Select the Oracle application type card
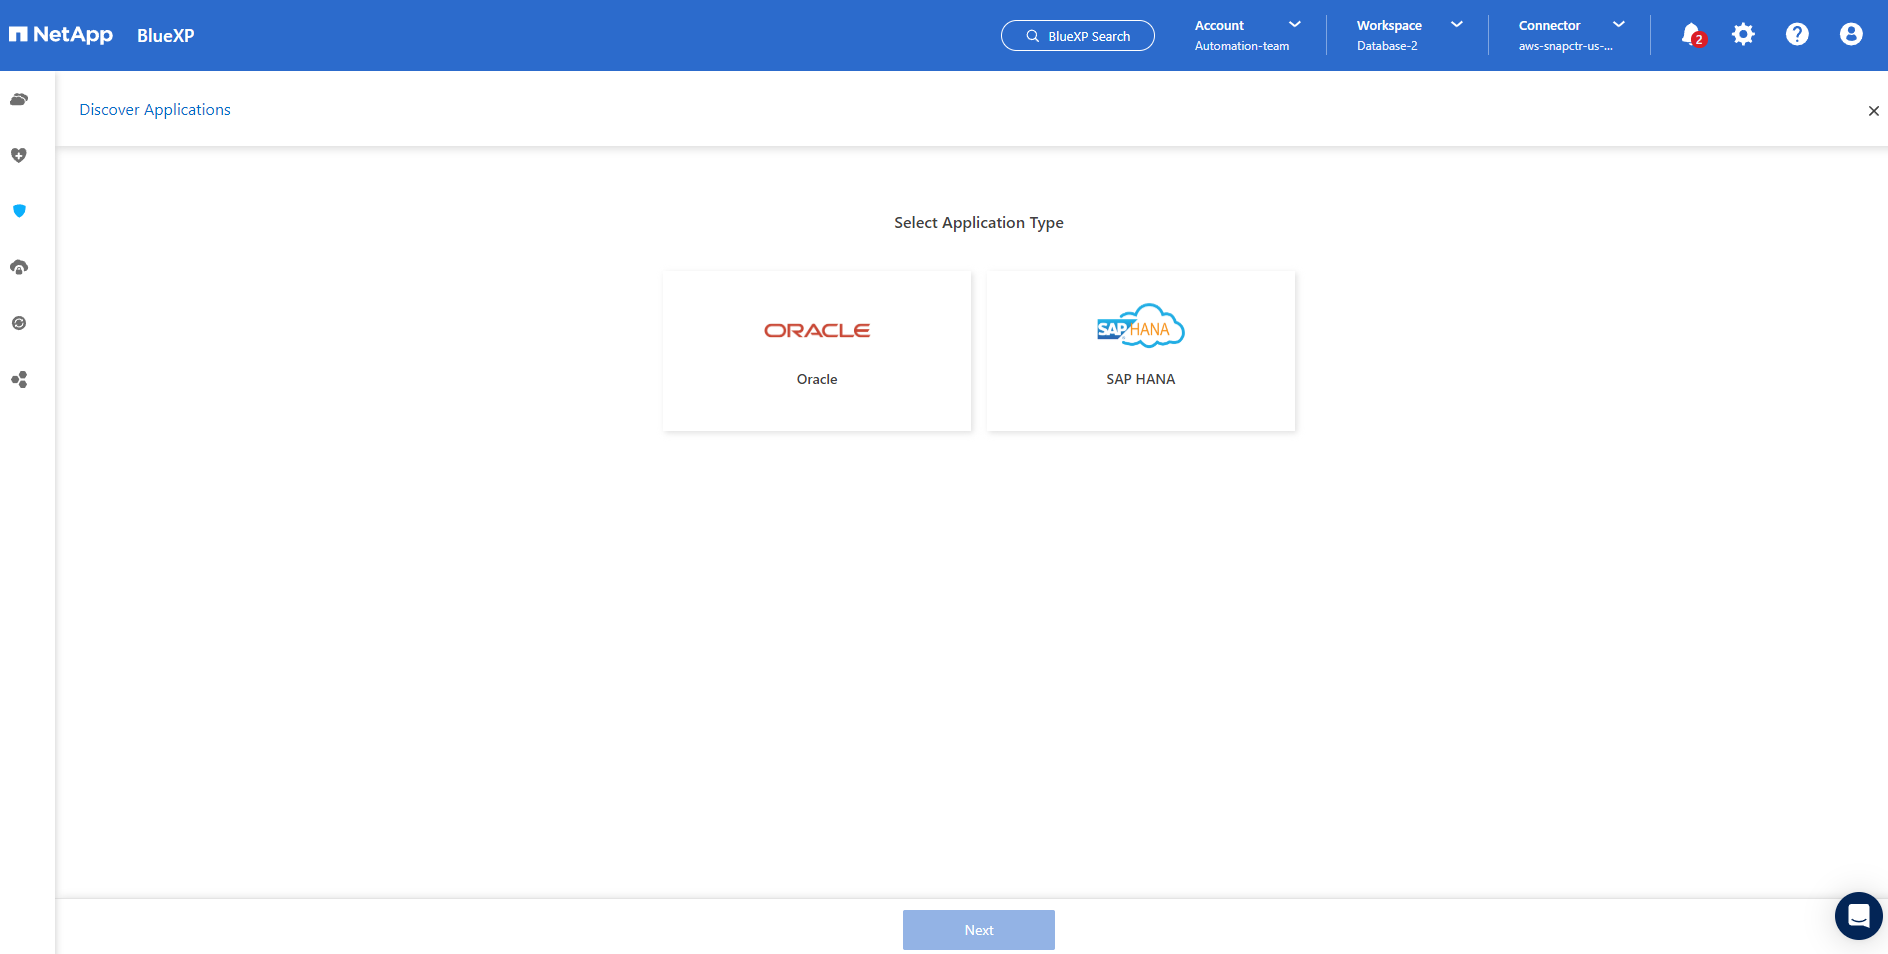 pyautogui.click(x=817, y=351)
